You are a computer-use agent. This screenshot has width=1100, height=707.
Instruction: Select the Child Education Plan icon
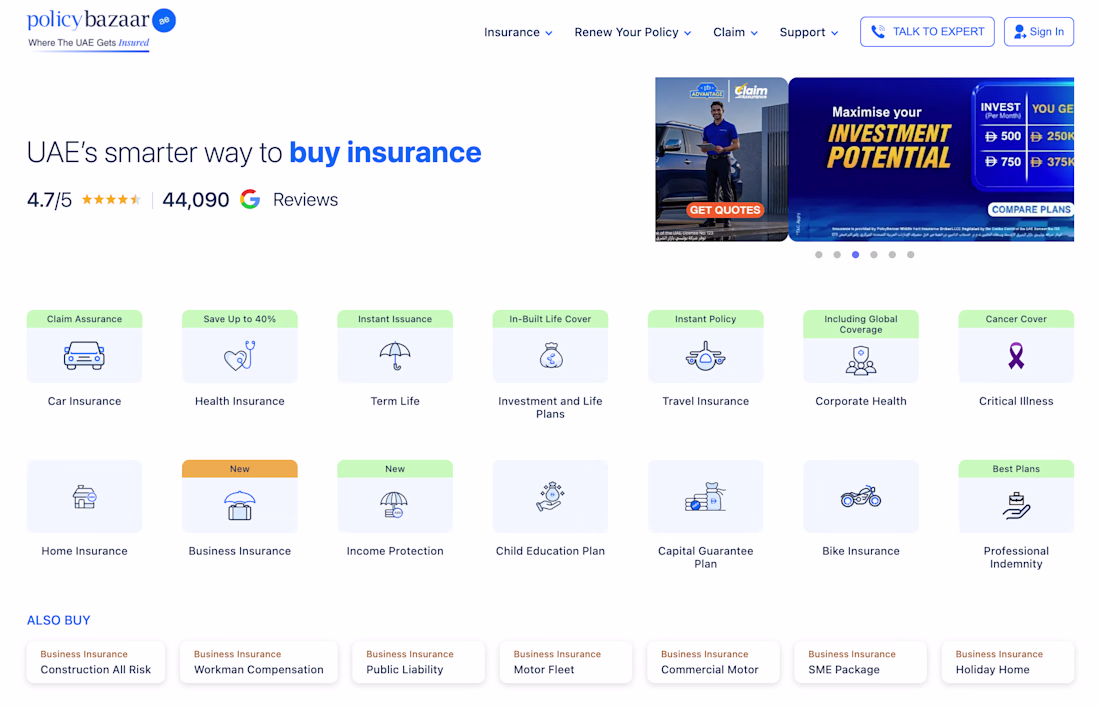tap(551, 497)
